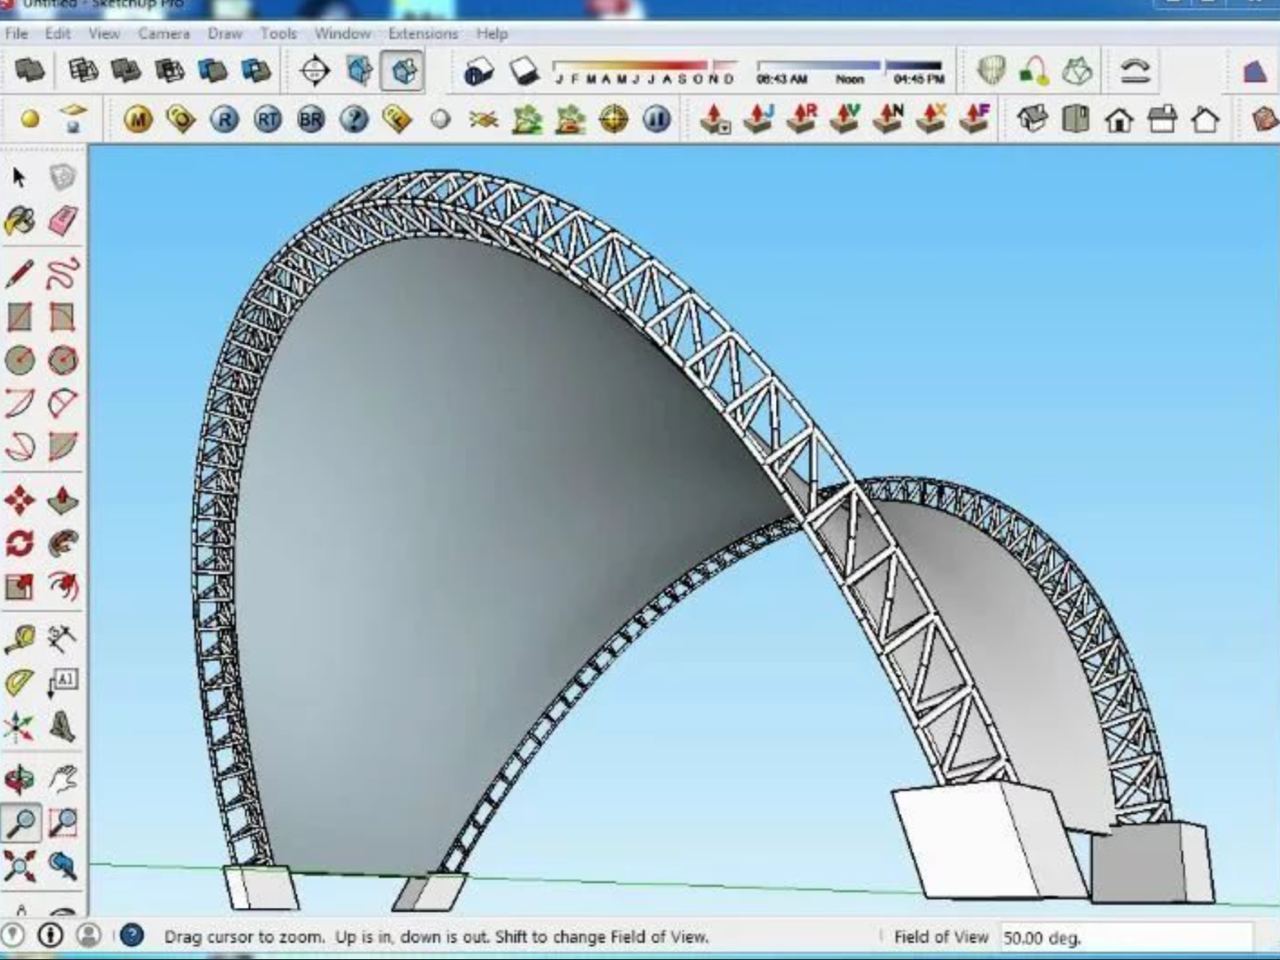
Task: Open the Extensions menu
Action: 422,33
